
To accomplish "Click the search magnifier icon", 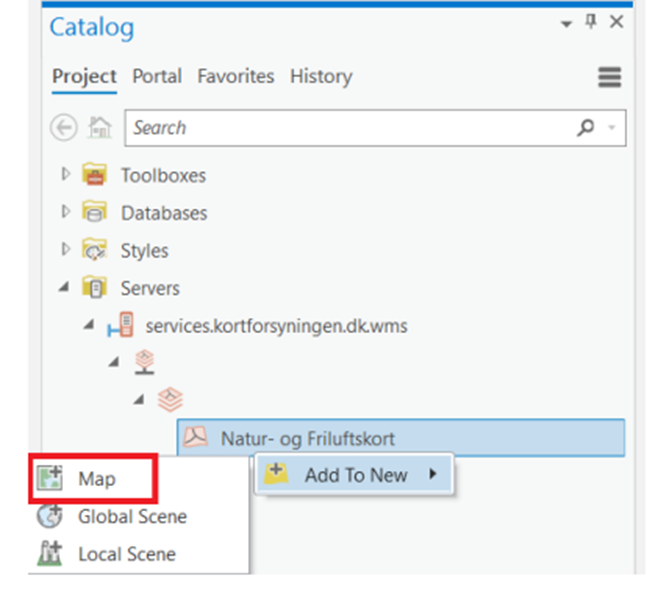I will pos(585,127).
